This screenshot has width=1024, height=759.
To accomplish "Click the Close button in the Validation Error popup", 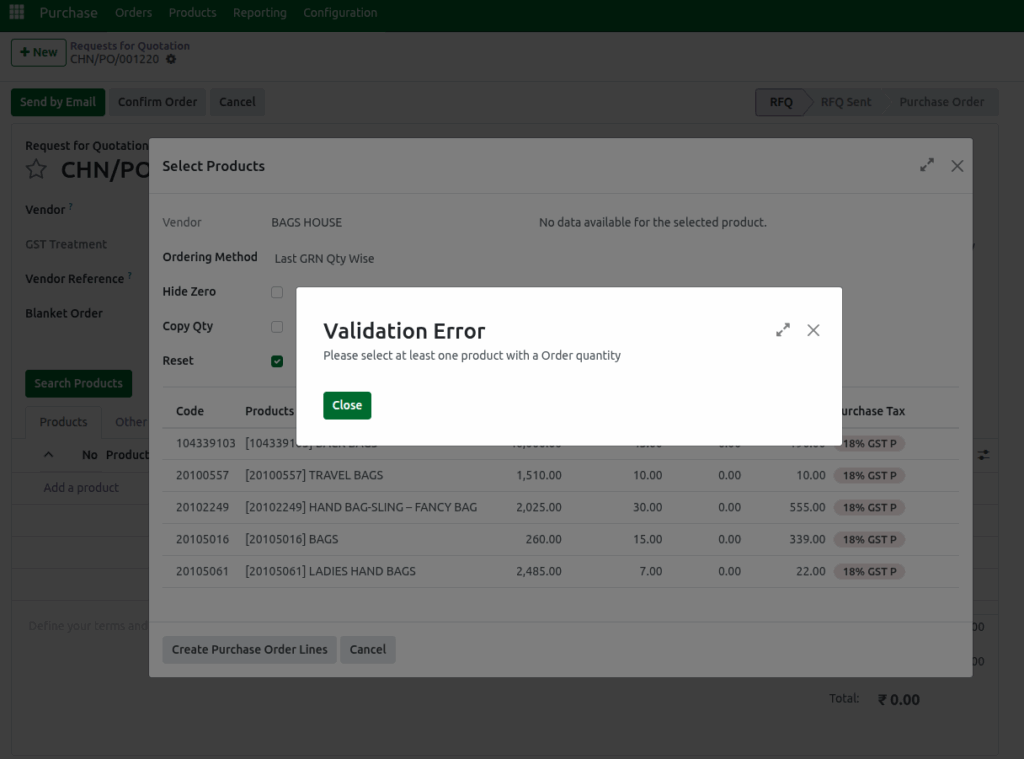I will pyautogui.click(x=347, y=405).
